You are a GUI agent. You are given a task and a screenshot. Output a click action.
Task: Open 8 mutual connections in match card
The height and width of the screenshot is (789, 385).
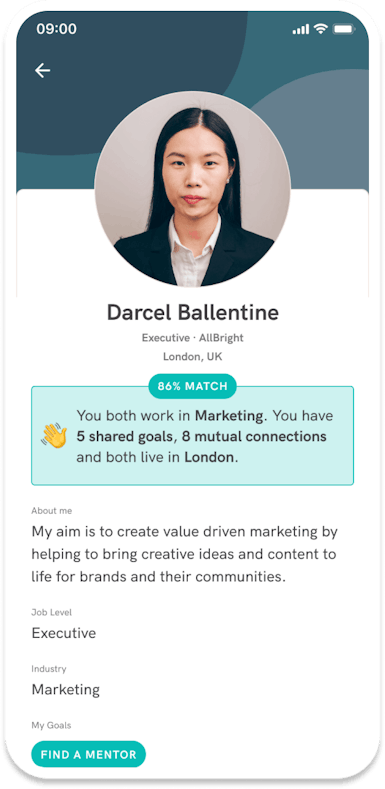point(253,436)
